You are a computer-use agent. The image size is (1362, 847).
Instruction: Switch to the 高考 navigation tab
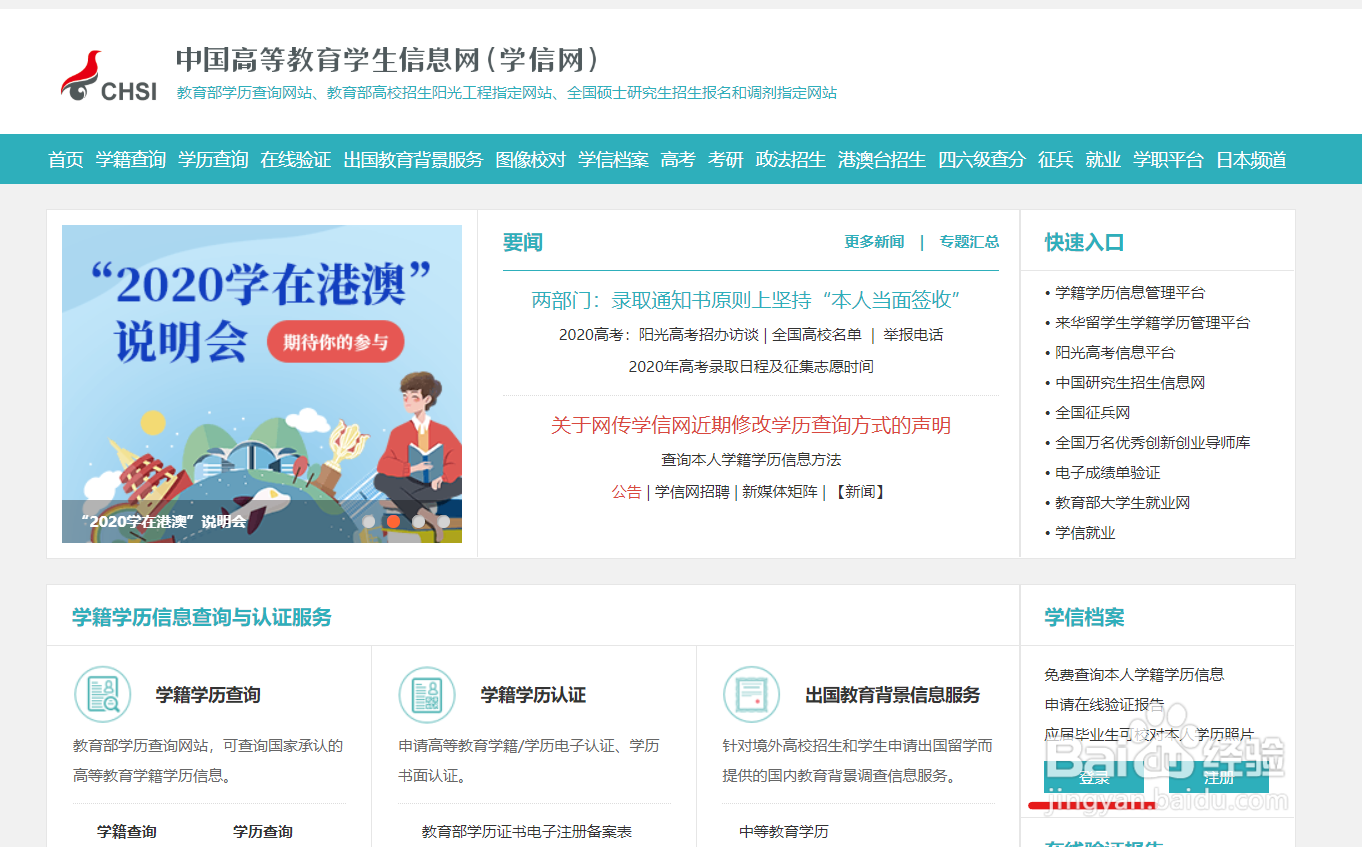point(677,159)
